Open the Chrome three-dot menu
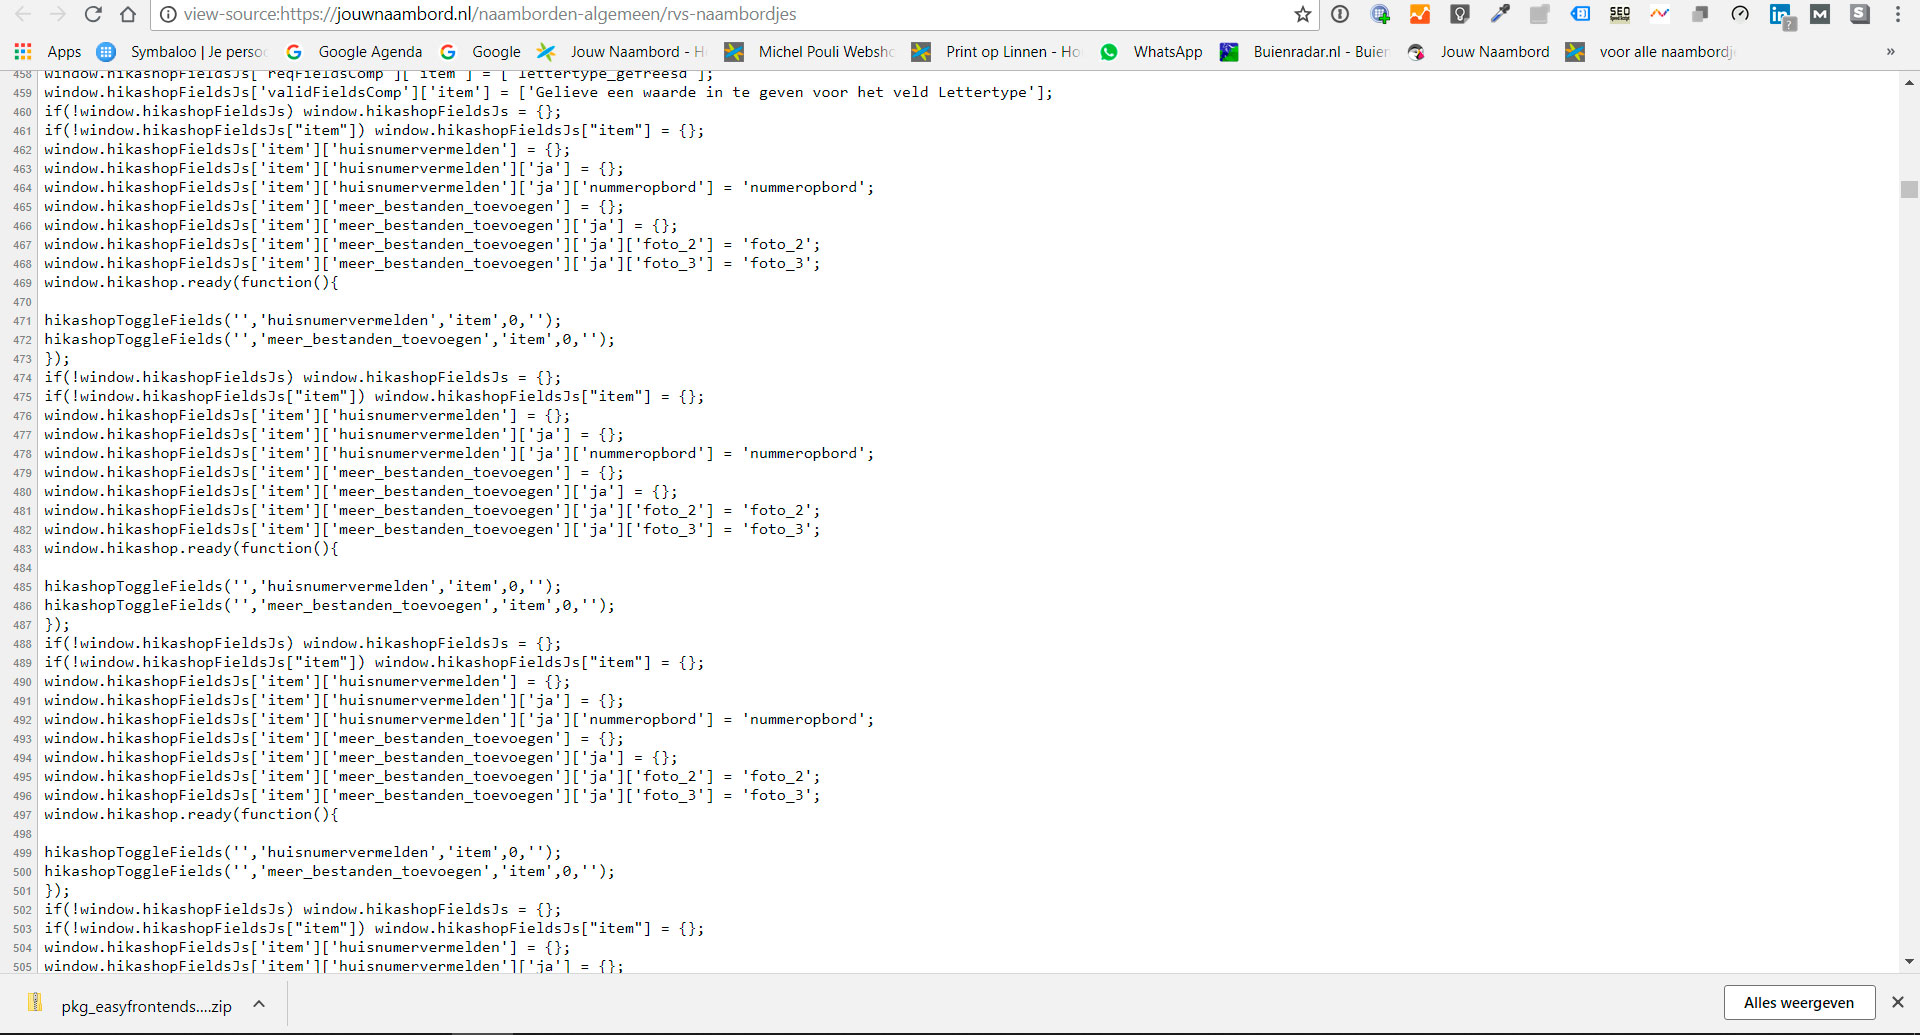 (1898, 14)
